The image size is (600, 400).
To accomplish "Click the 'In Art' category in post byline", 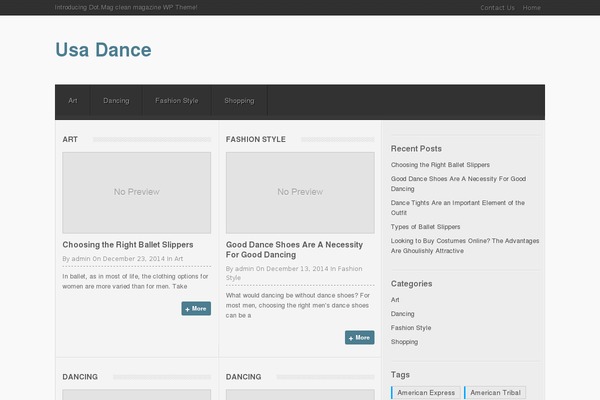I will point(175,259).
